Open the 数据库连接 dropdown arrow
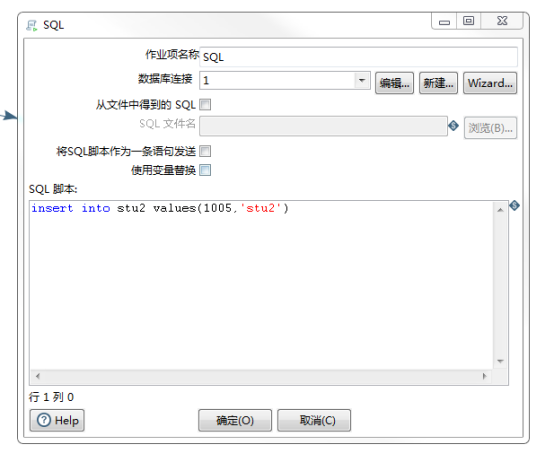554x463 pixels. [362, 80]
